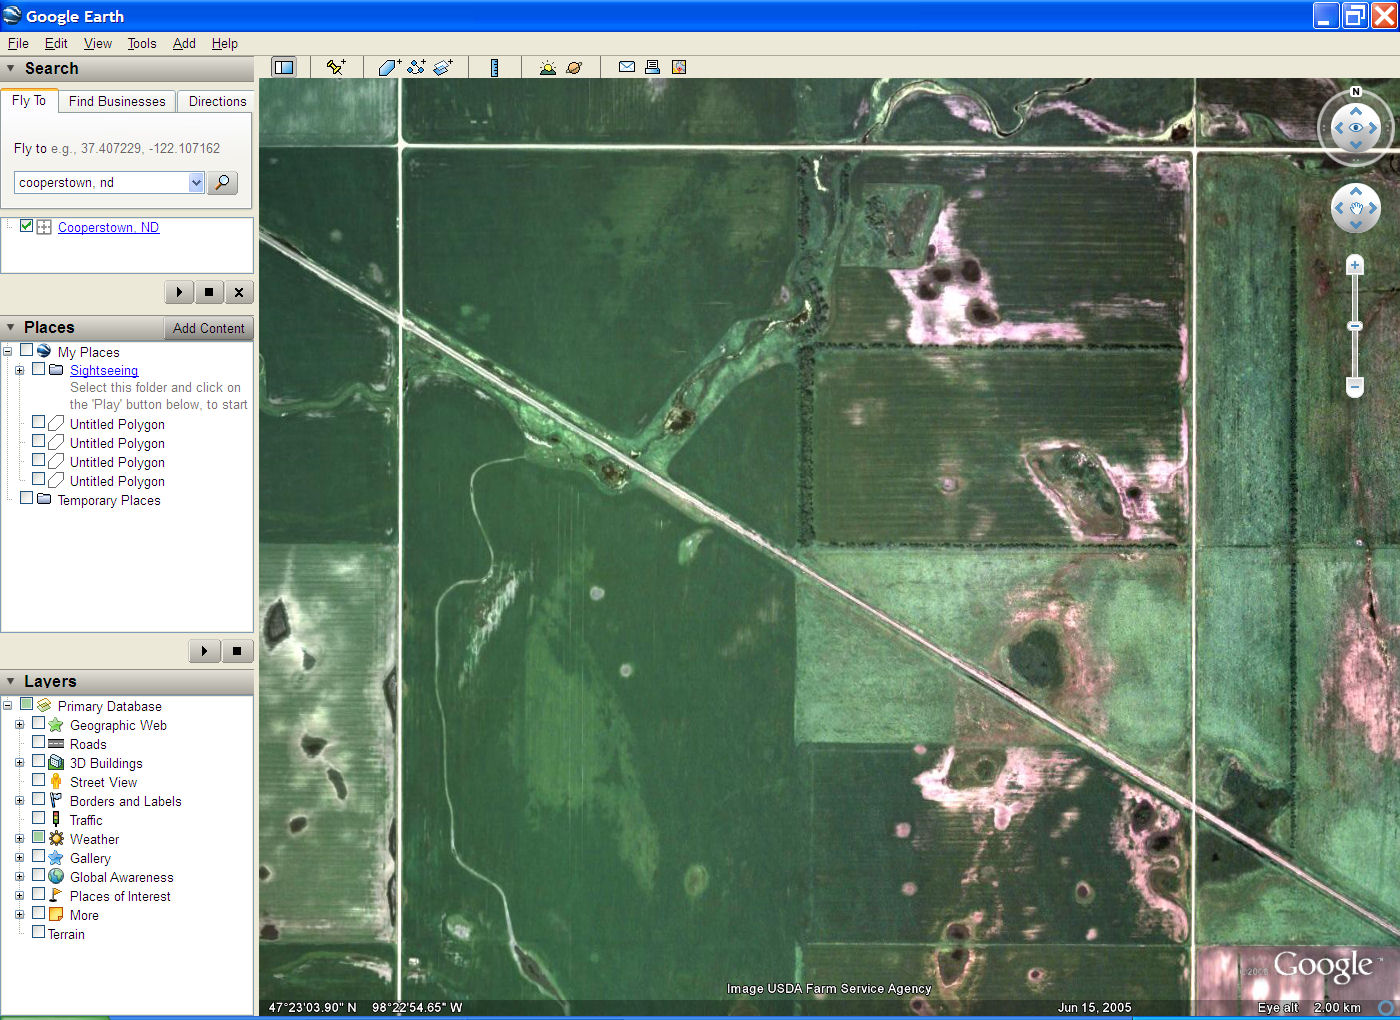Toggle the sidebar panel toolbar icon
1400x1020 pixels.
[x=284, y=67]
